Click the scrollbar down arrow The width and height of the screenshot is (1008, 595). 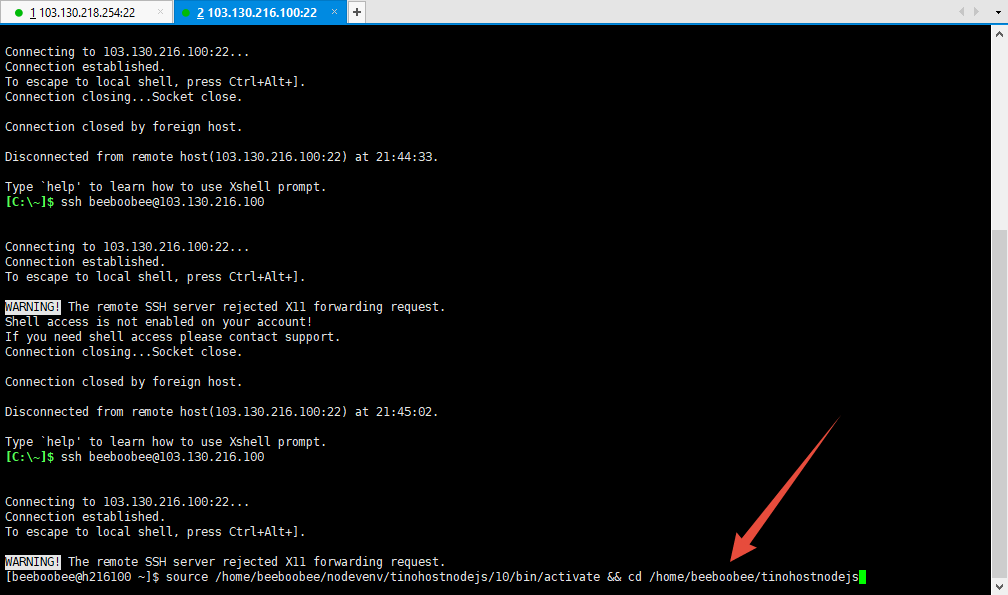coord(1000,586)
